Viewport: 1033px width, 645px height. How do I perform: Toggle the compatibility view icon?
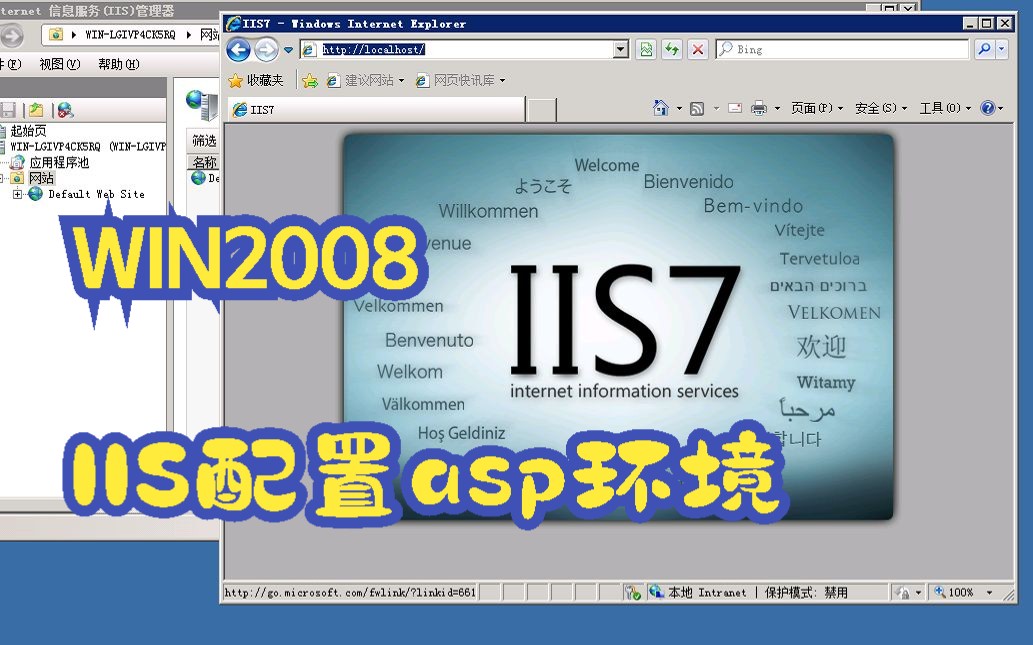646,49
